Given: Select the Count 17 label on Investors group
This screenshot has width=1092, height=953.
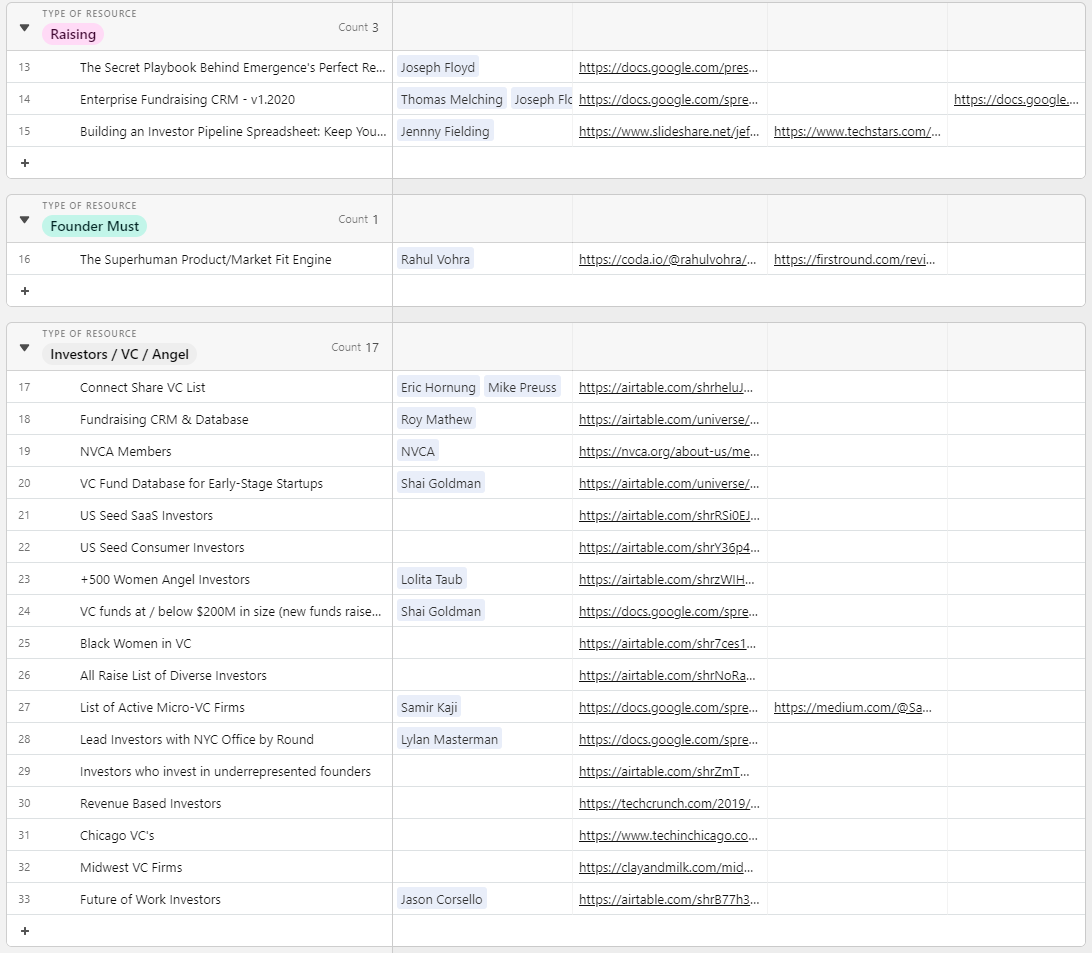Looking at the screenshot, I should point(355,347).
